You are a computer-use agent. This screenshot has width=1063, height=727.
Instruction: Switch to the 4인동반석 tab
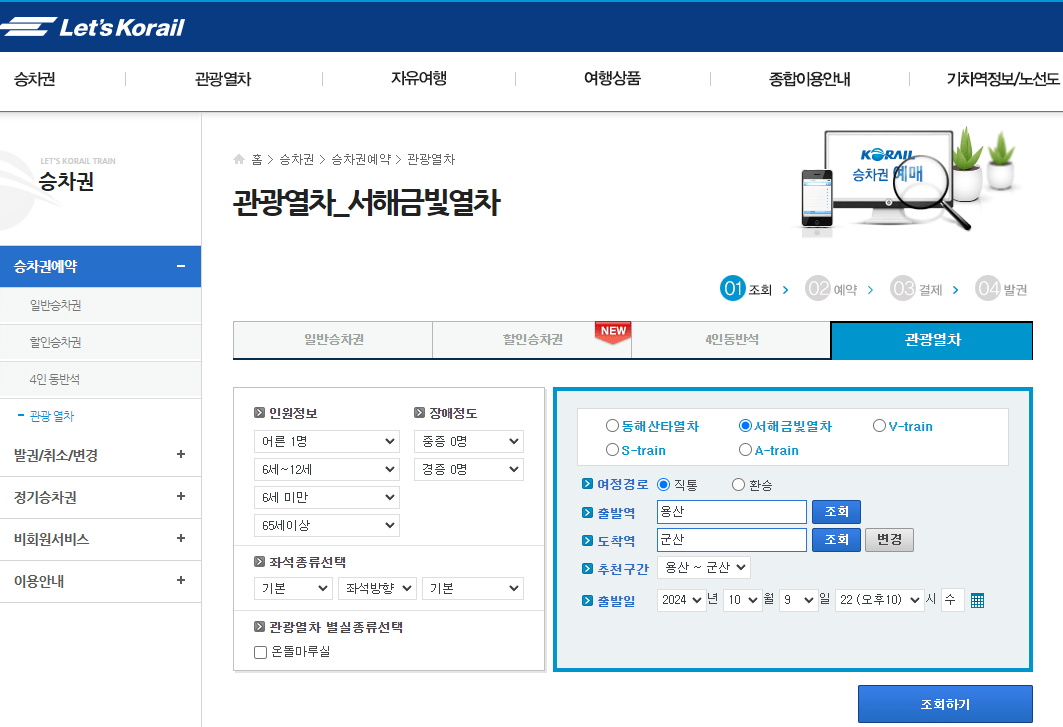pyautogui.click(x=731, y=340)
